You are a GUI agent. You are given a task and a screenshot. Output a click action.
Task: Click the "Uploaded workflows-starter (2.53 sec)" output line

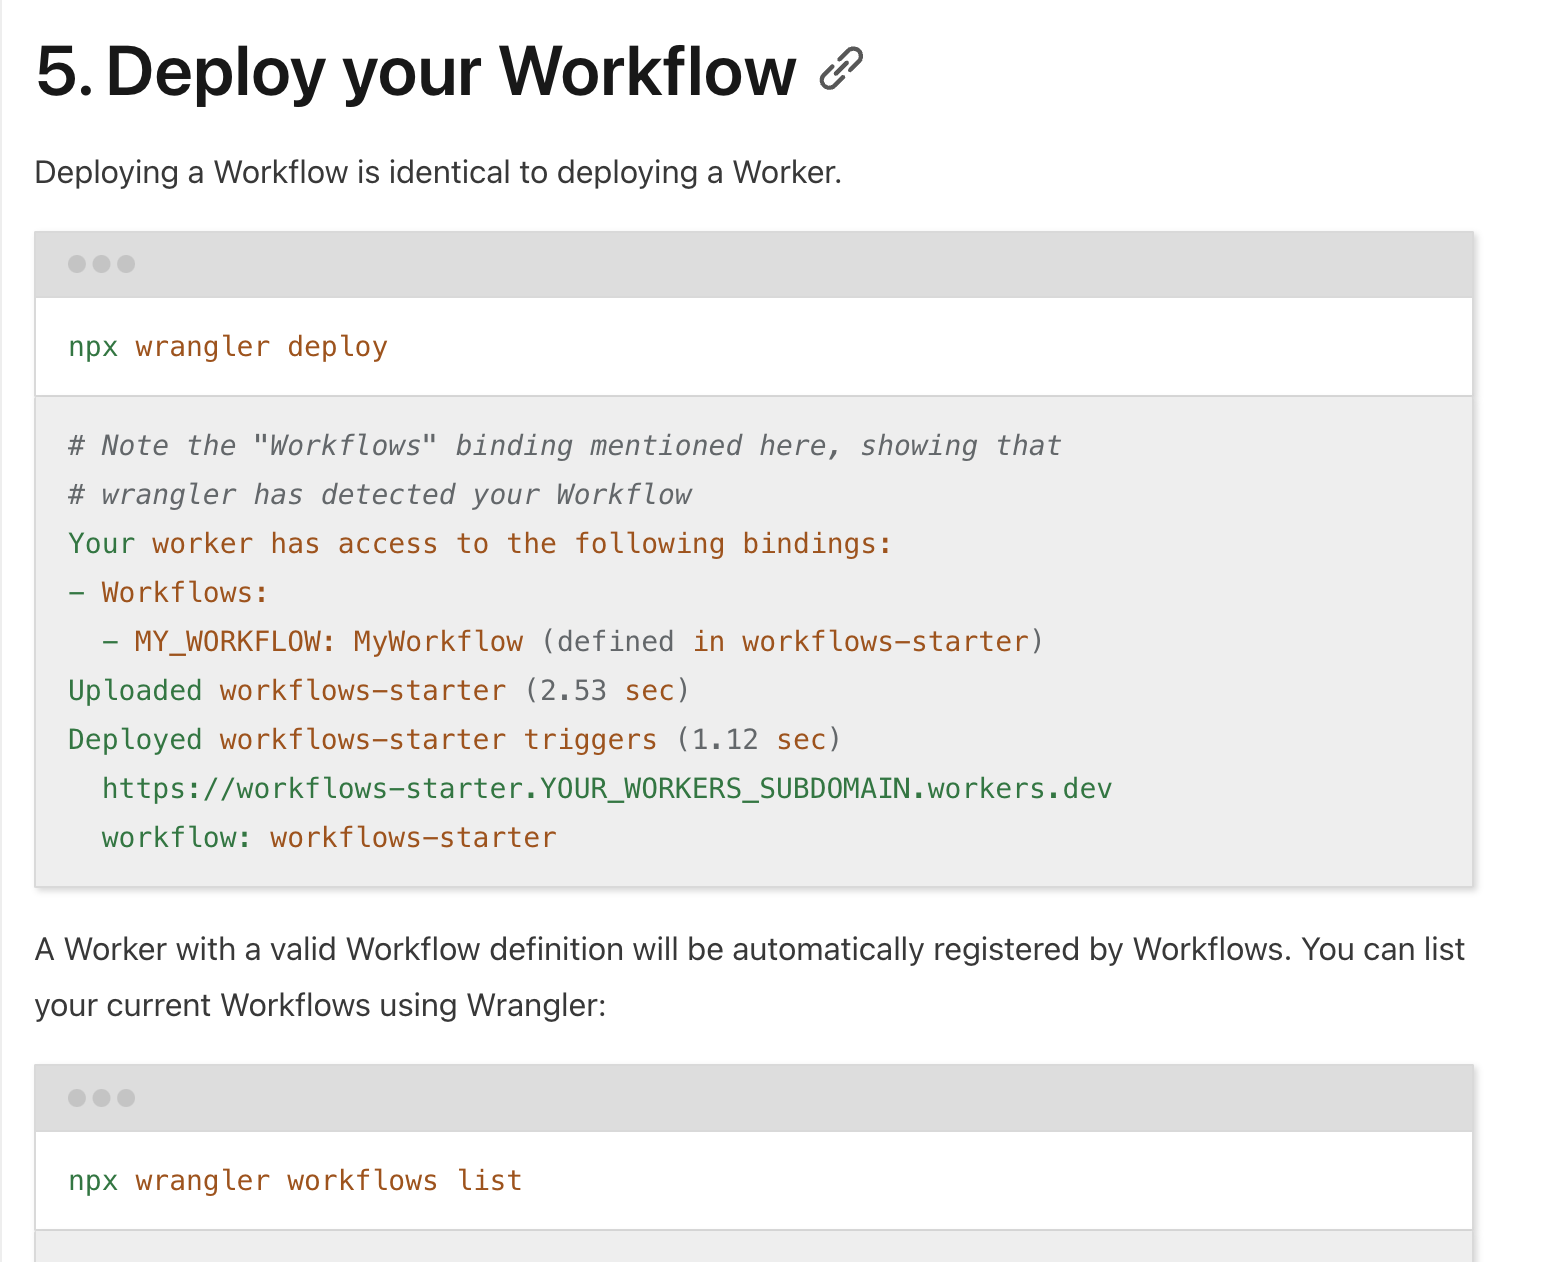[378, 691]
